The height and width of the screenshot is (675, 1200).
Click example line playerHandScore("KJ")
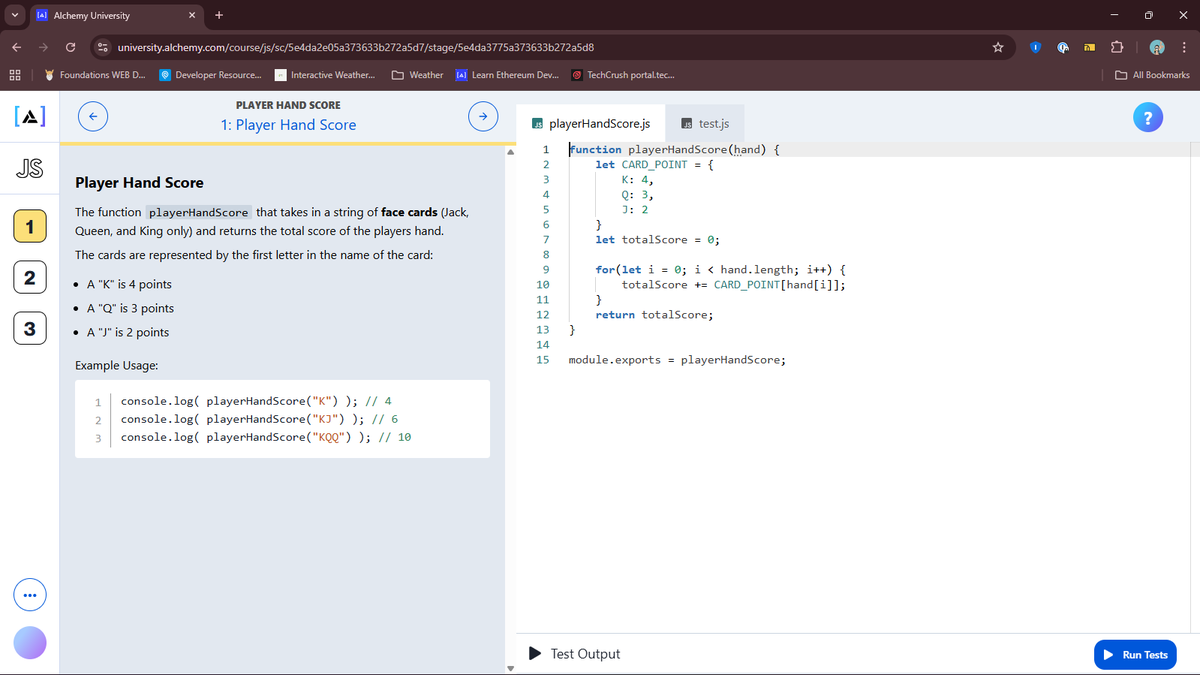coord(259,420)
